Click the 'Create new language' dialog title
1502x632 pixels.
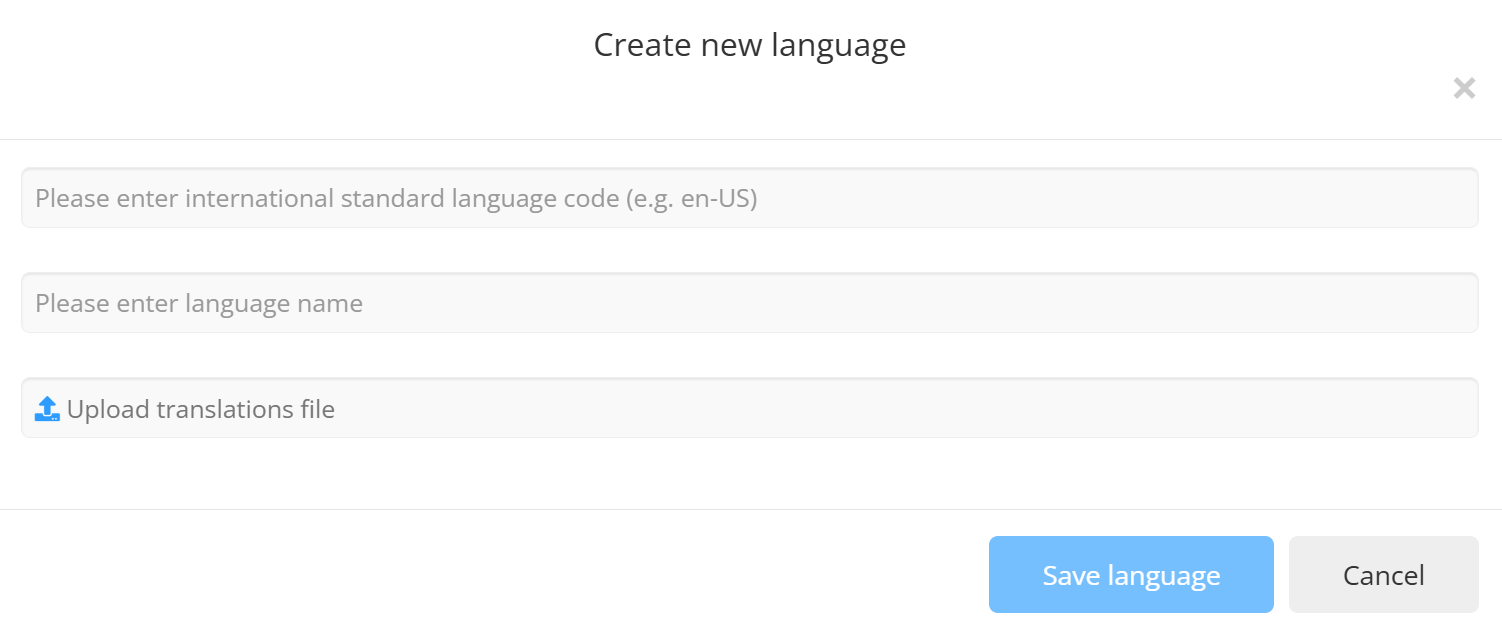749,45
